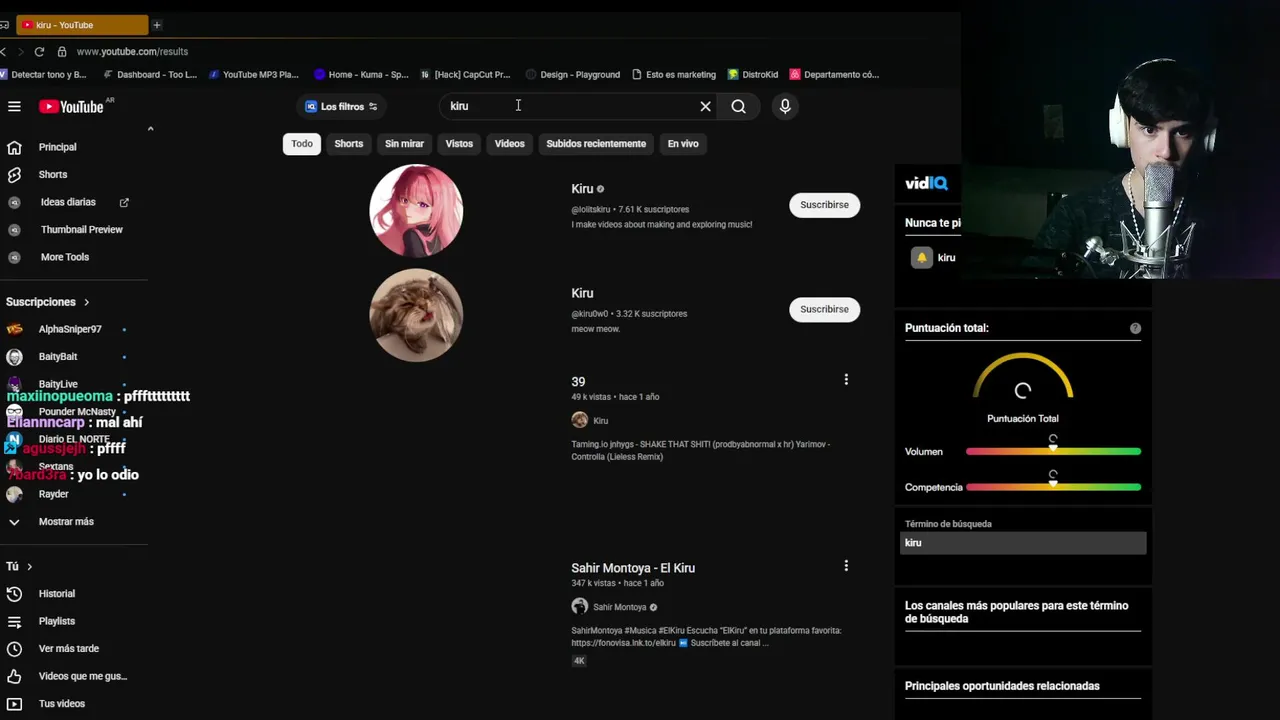Viewport: 1280px width, 720px height.
Task: Open the YouTube hamburger guide menu
Action: 14,106
